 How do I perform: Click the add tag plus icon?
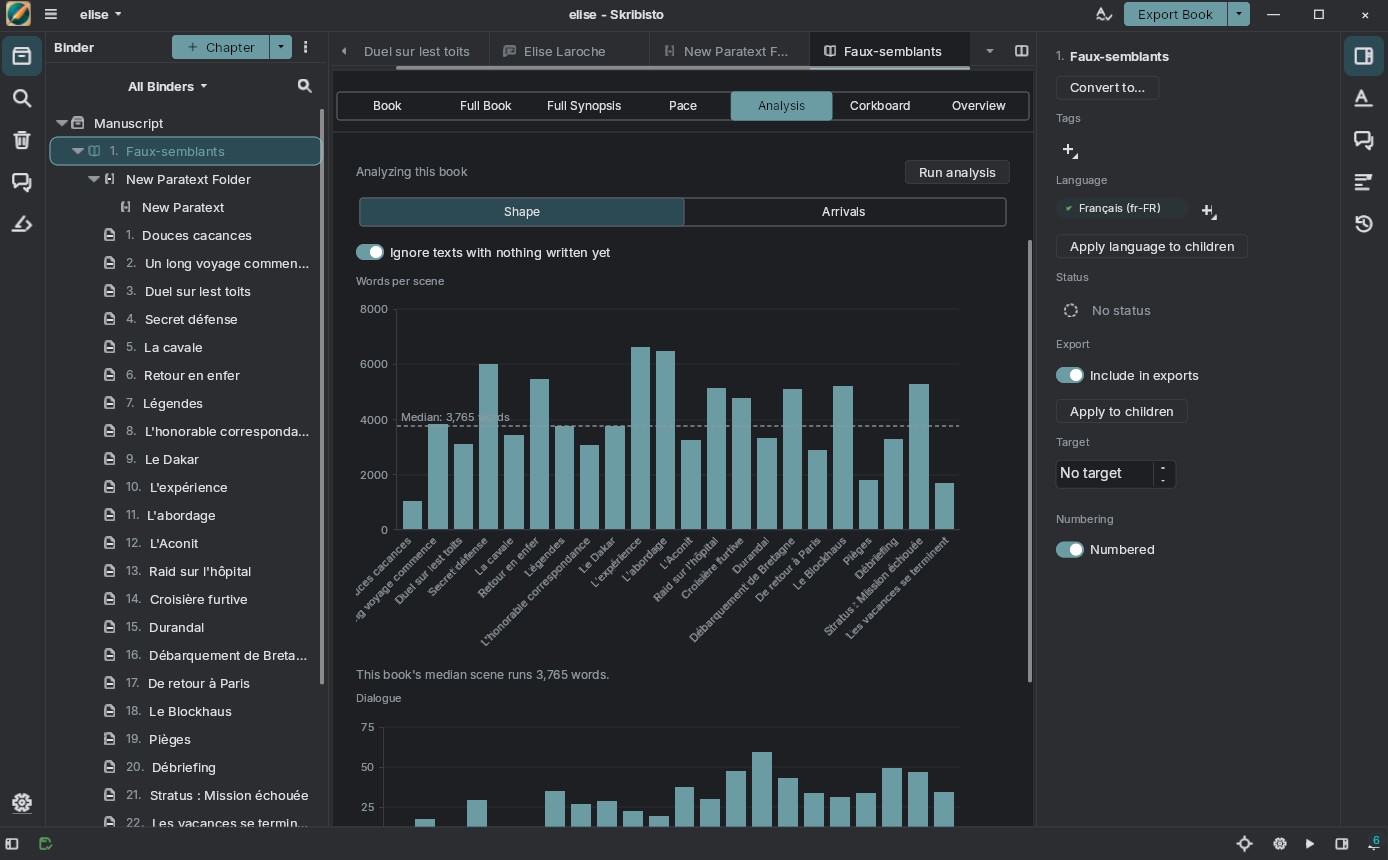1069,151
